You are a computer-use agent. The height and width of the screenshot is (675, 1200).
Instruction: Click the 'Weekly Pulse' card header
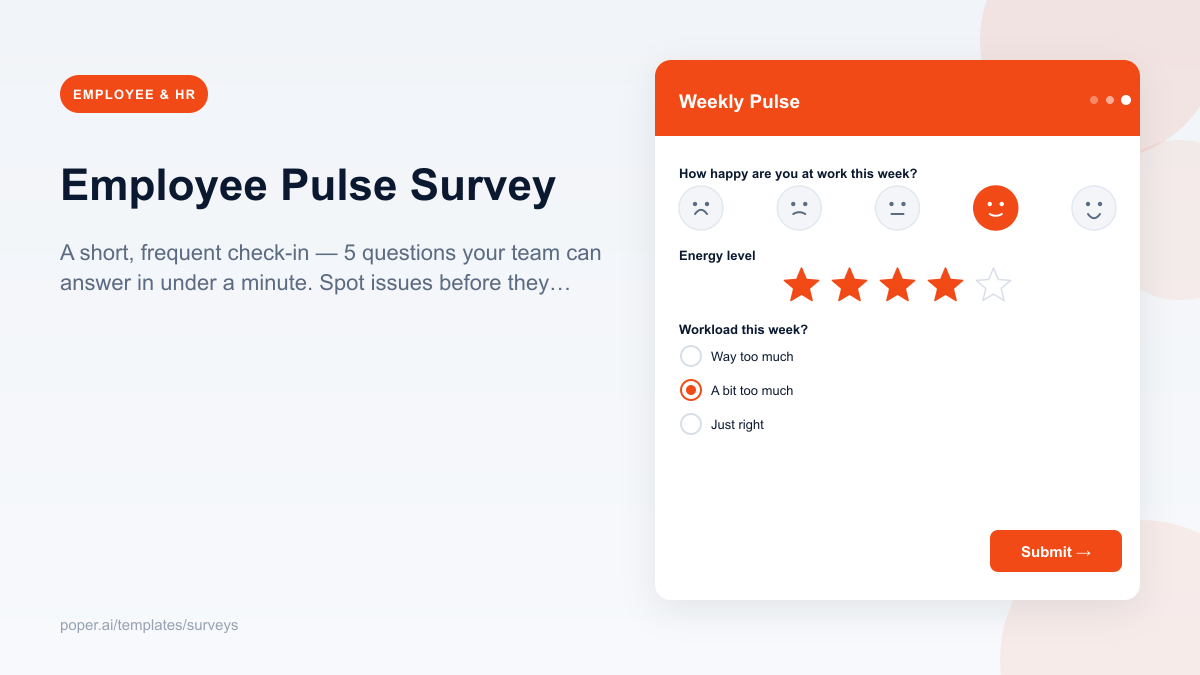[x=740, y=101]
